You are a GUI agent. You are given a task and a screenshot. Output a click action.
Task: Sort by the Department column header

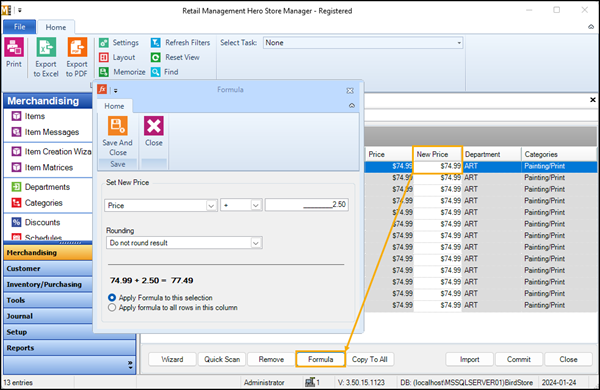click(x=492, y=154)
